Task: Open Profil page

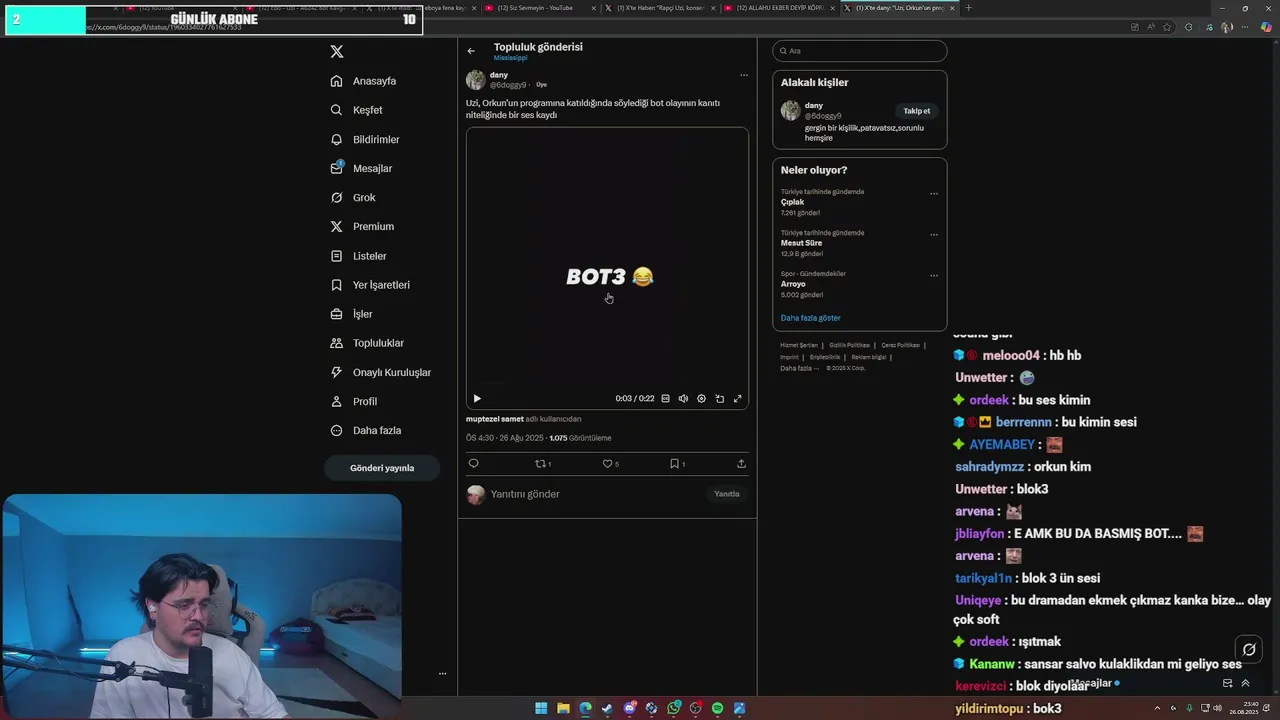Action: (353, 401)
